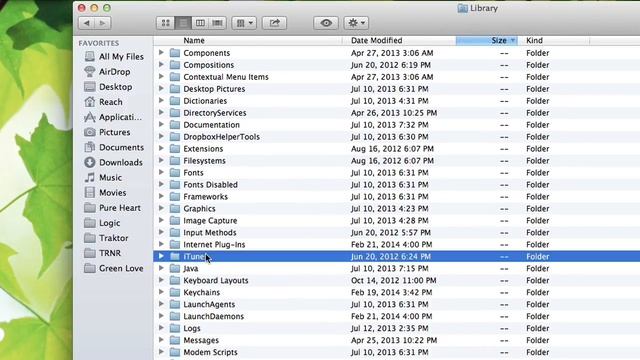Select the Extensions folder

(203, 149)
